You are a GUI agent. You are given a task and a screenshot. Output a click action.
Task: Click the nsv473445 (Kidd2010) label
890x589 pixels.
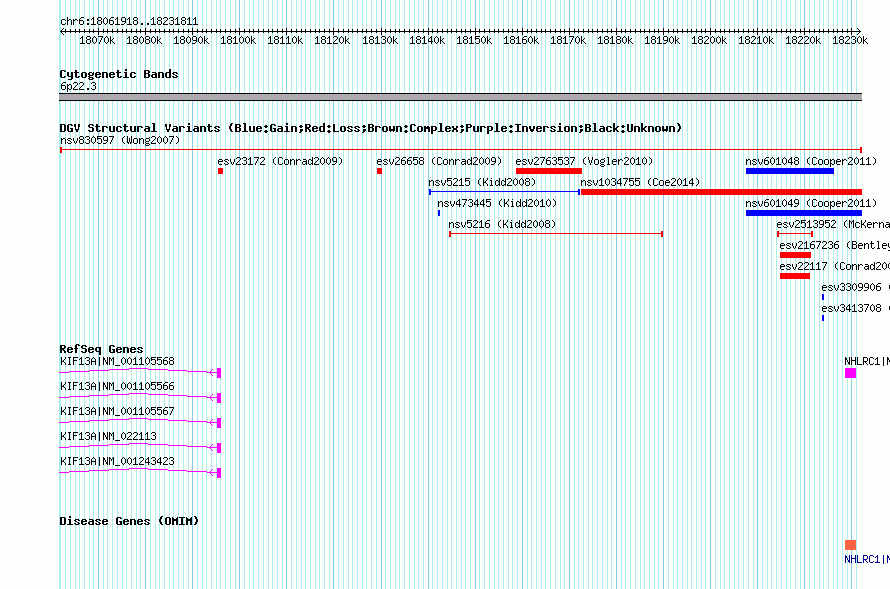pos(497,203)
